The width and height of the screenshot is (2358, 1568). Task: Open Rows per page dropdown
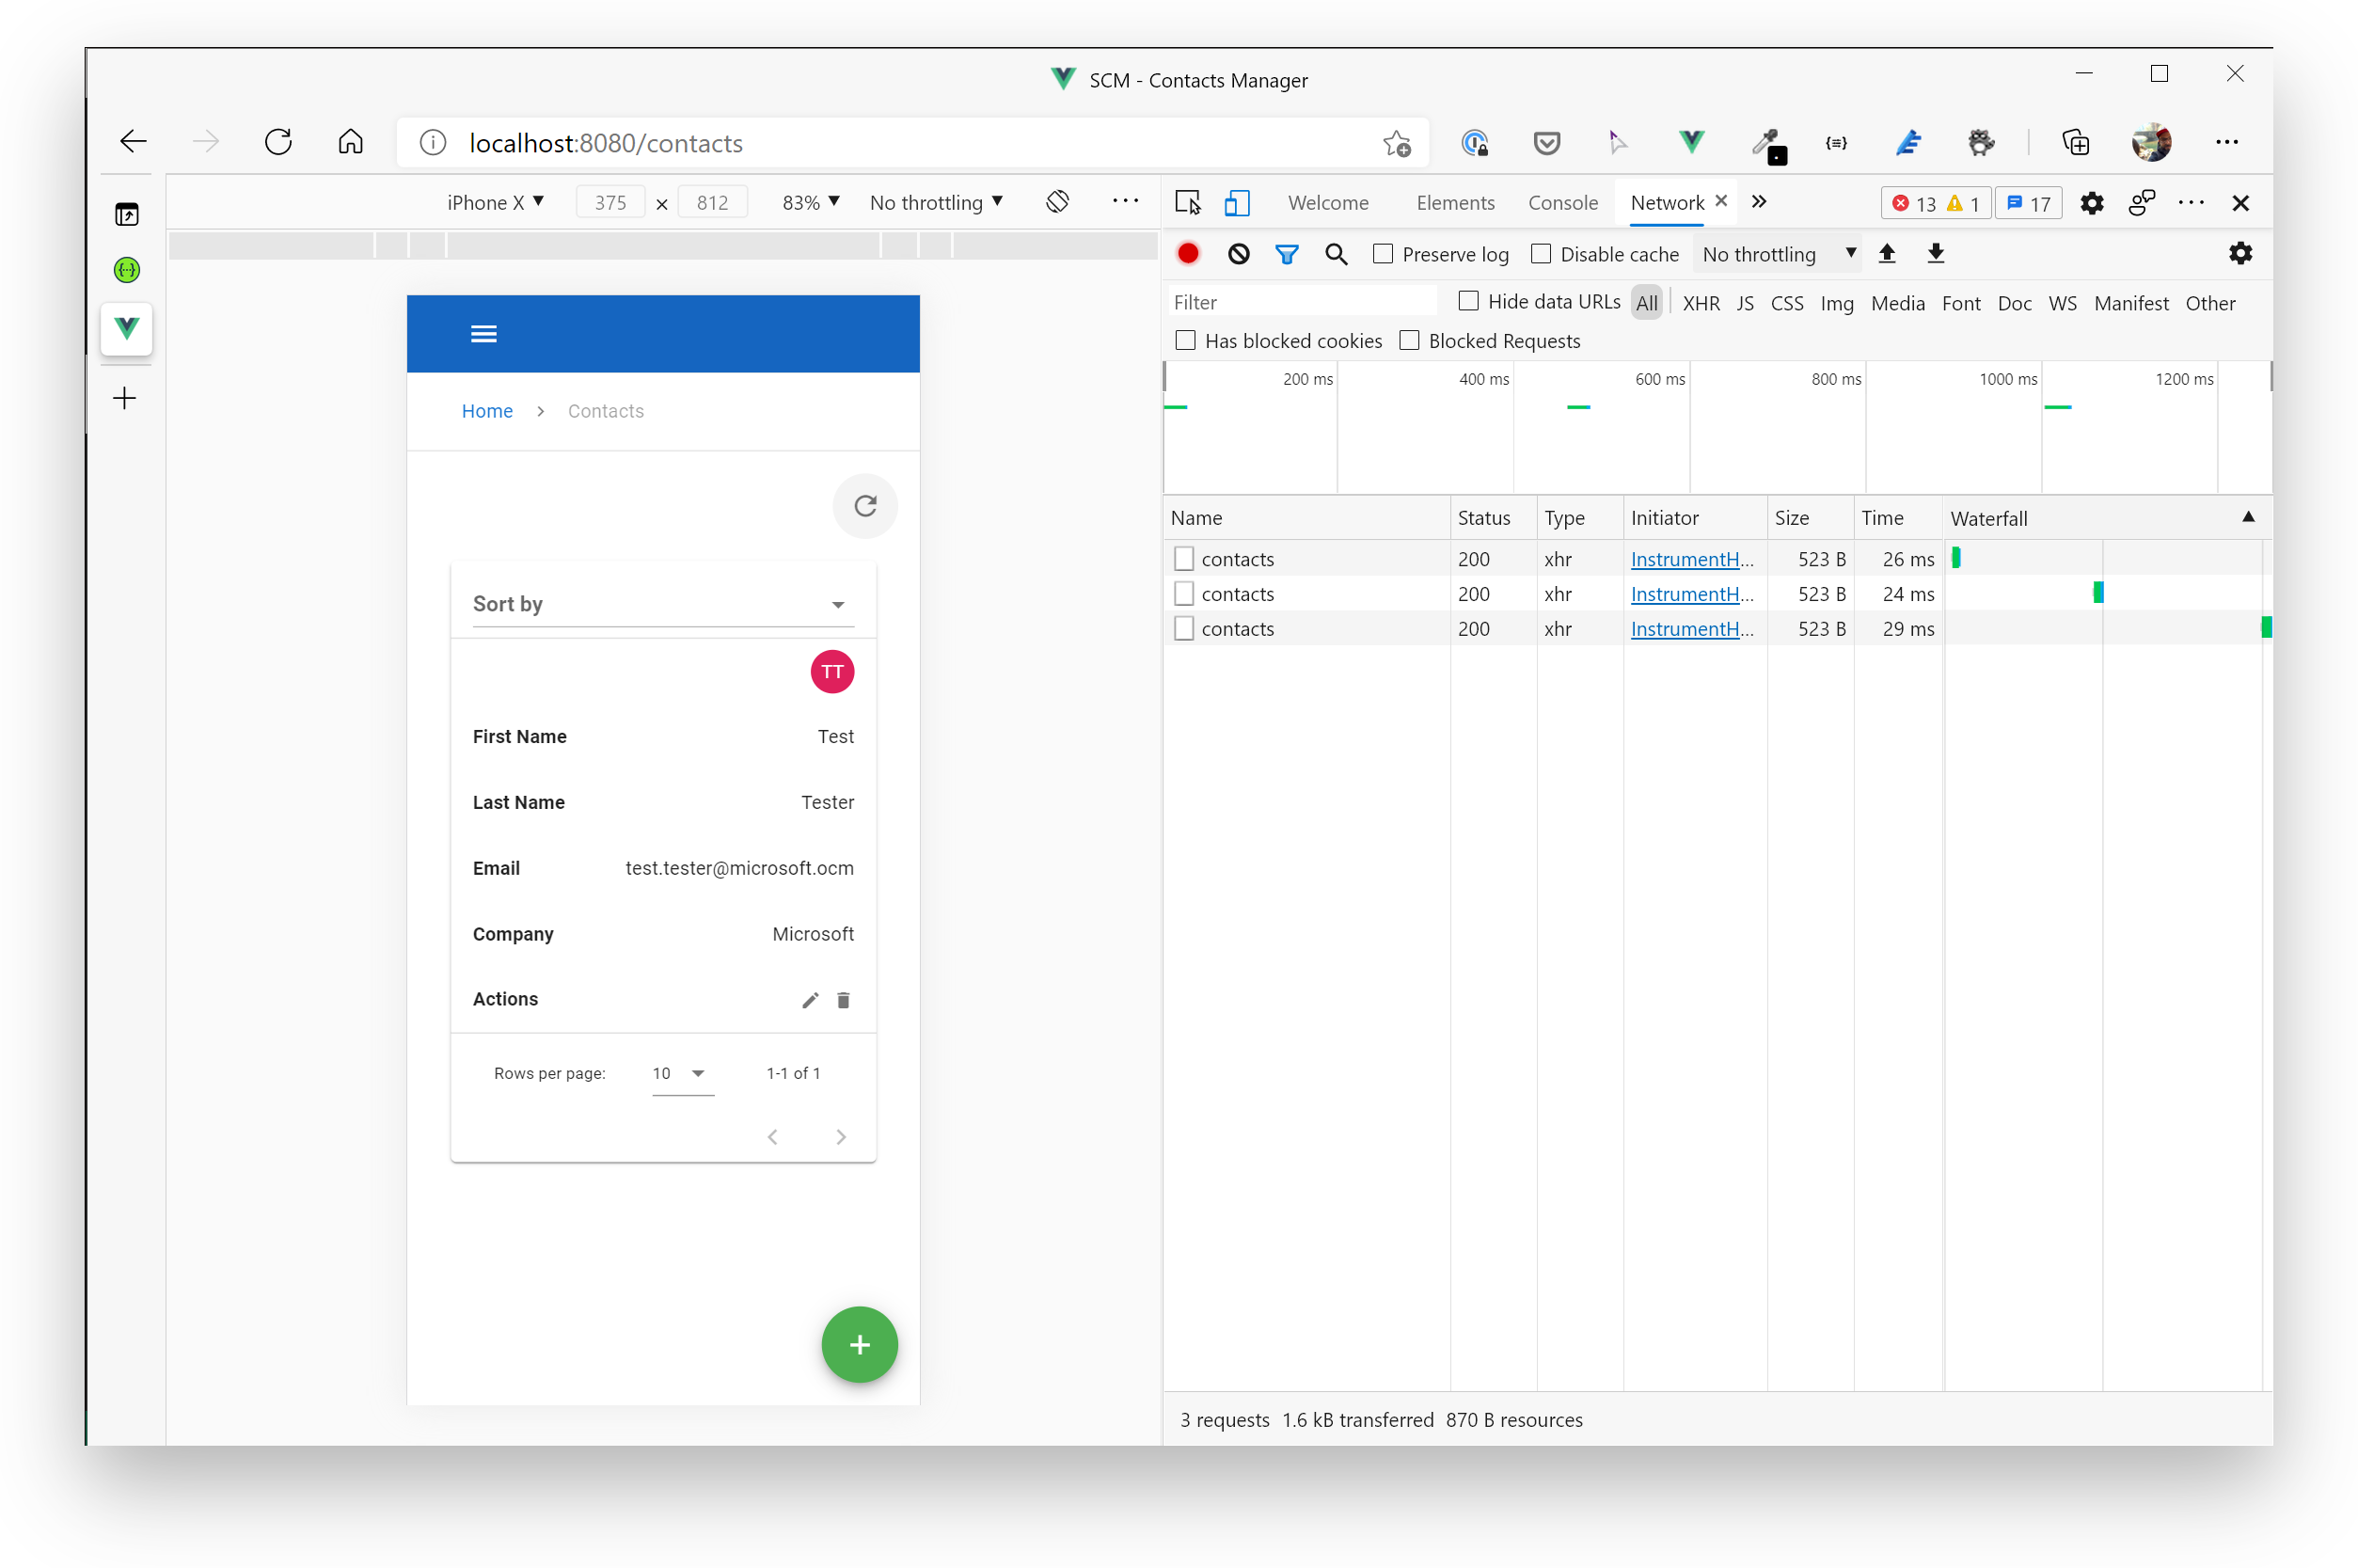(x=682, y=1073)
